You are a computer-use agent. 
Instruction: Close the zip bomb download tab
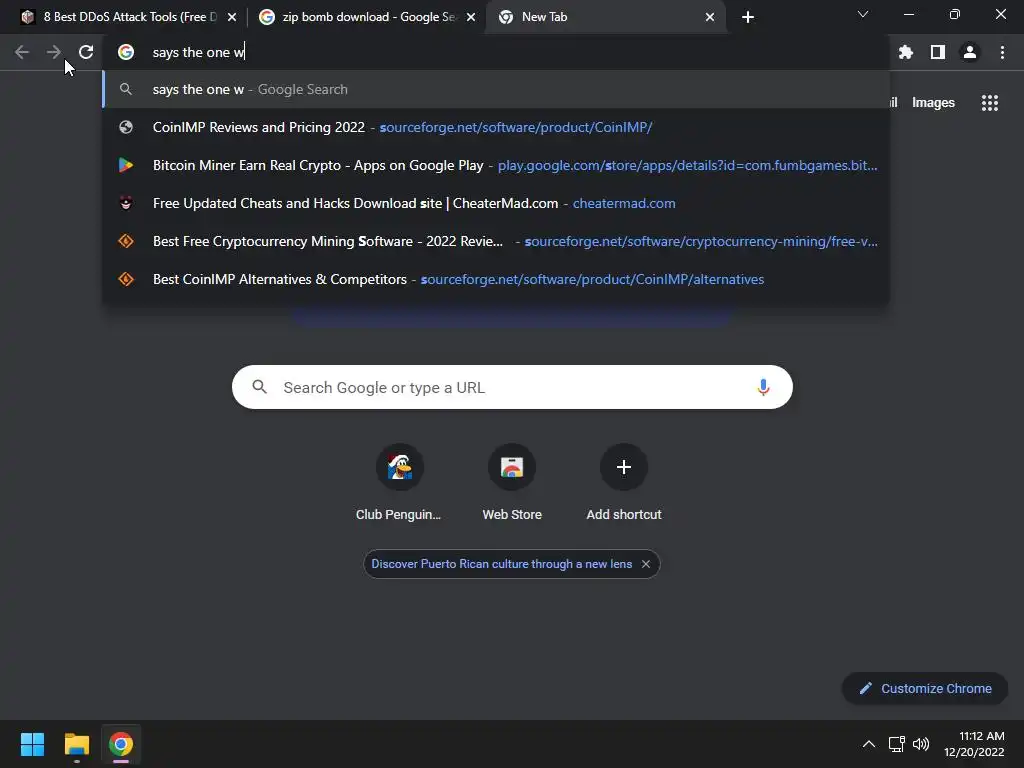click(x=471, y=17)
